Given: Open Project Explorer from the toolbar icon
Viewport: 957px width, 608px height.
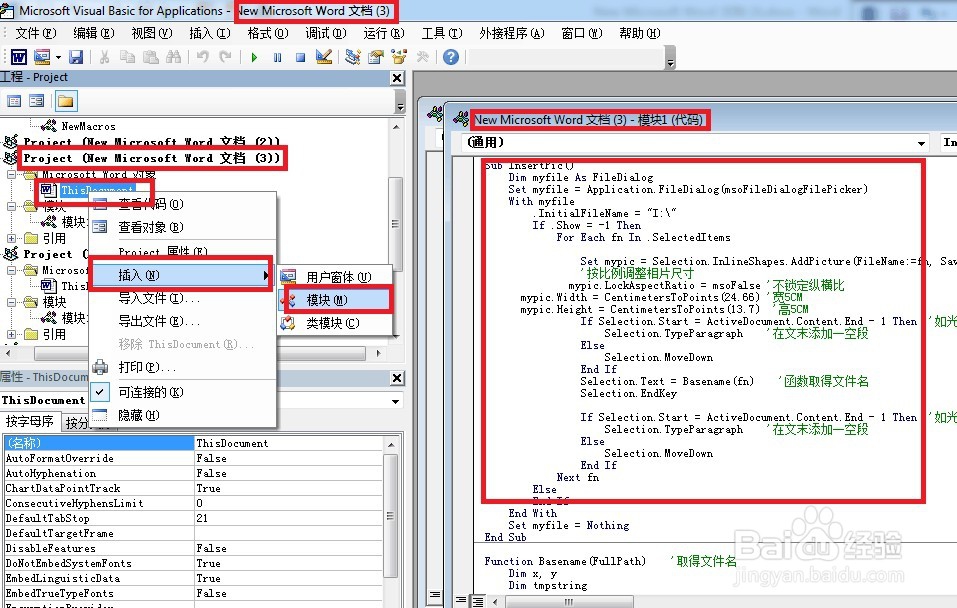Looking at the screenshot, I should [353, 57].
